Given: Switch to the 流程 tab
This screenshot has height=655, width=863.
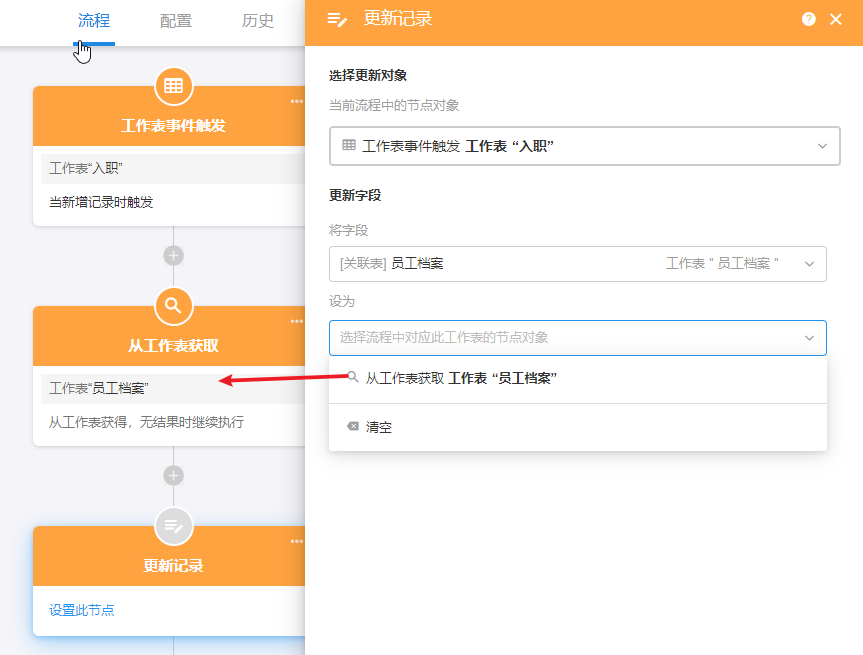Looking at the screenshot, I should tap(94, 21).
